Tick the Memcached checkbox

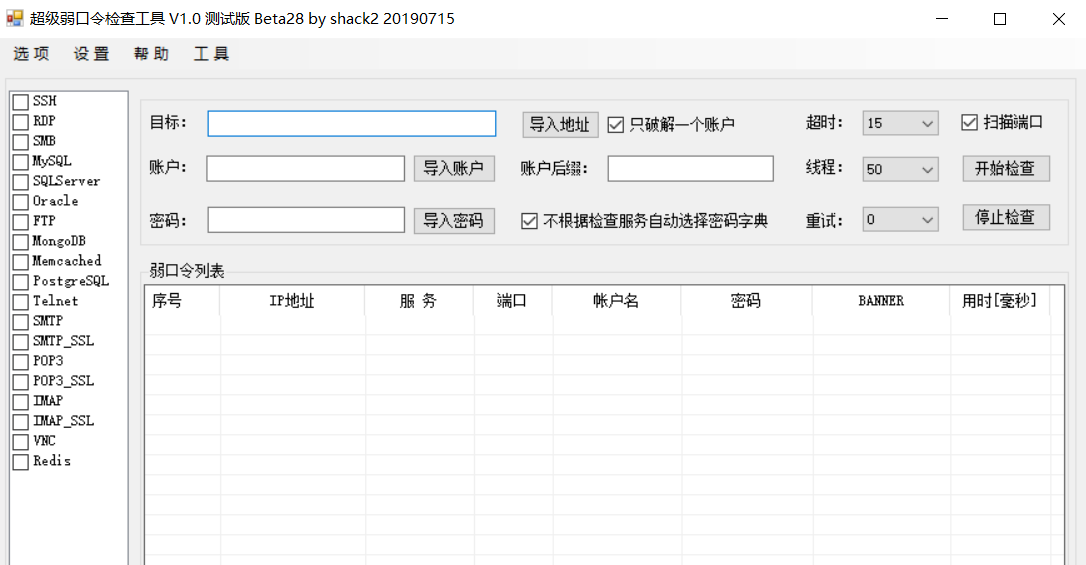click(x=21, y=262)
